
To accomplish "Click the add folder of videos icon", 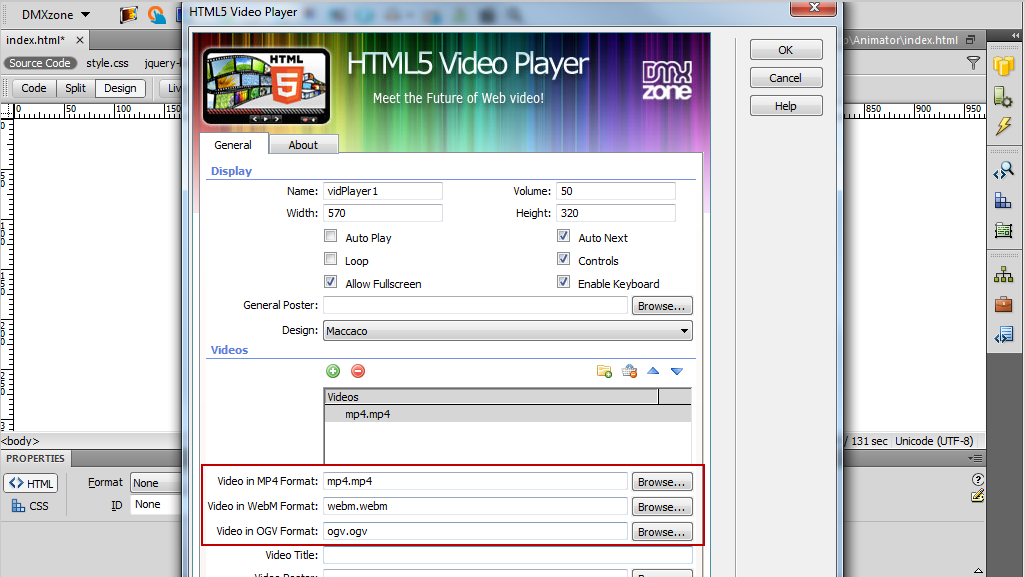I will pyautogui.click(x=604, y=371).
